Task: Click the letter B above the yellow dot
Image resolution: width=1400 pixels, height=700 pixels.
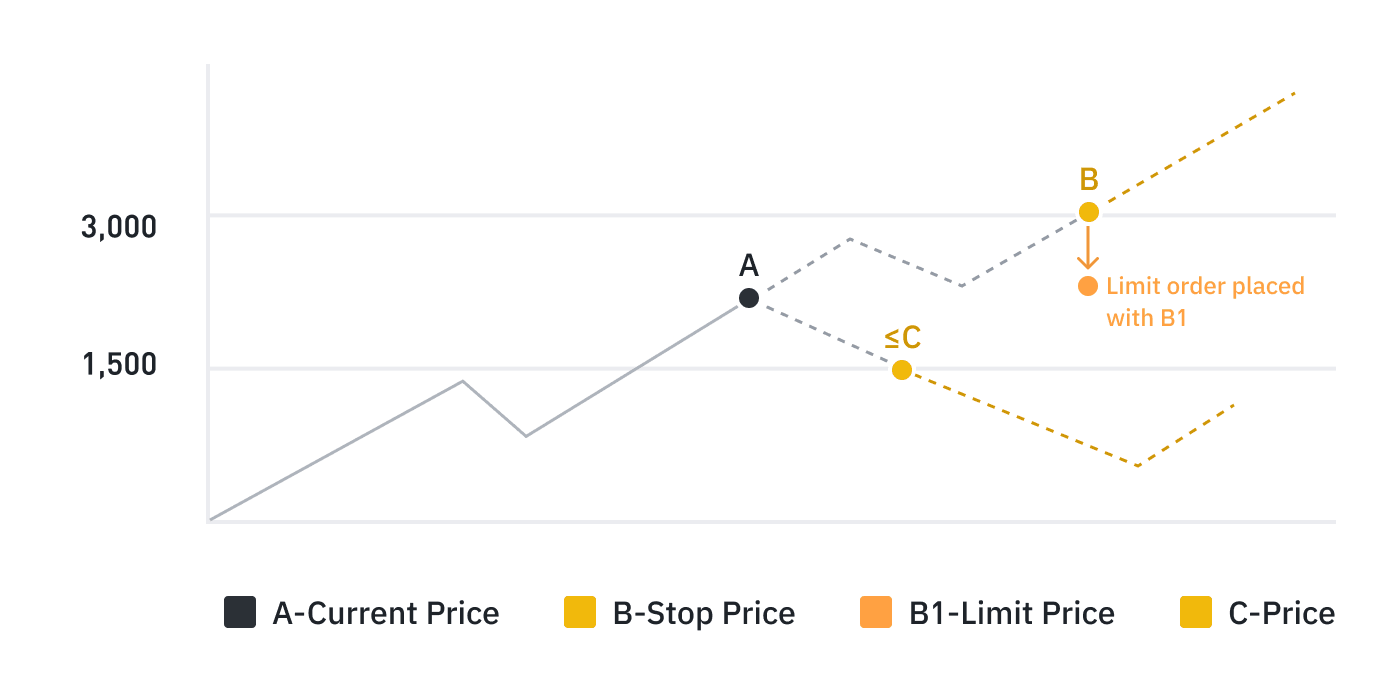Action: pos(1089,180)
